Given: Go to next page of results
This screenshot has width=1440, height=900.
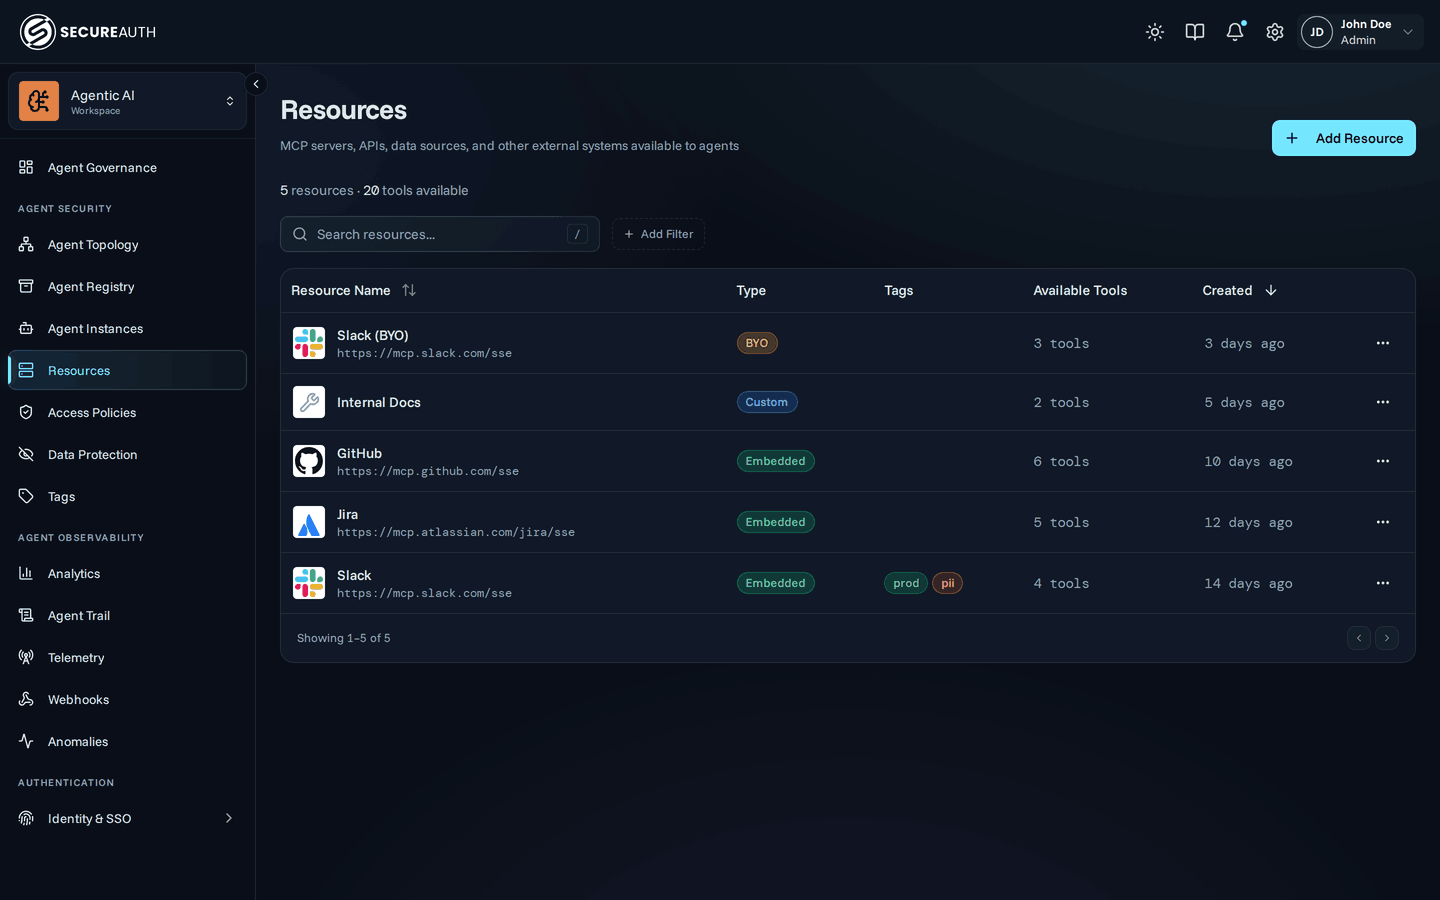Looking at the screenshot, I should [x=1387, y=638].
